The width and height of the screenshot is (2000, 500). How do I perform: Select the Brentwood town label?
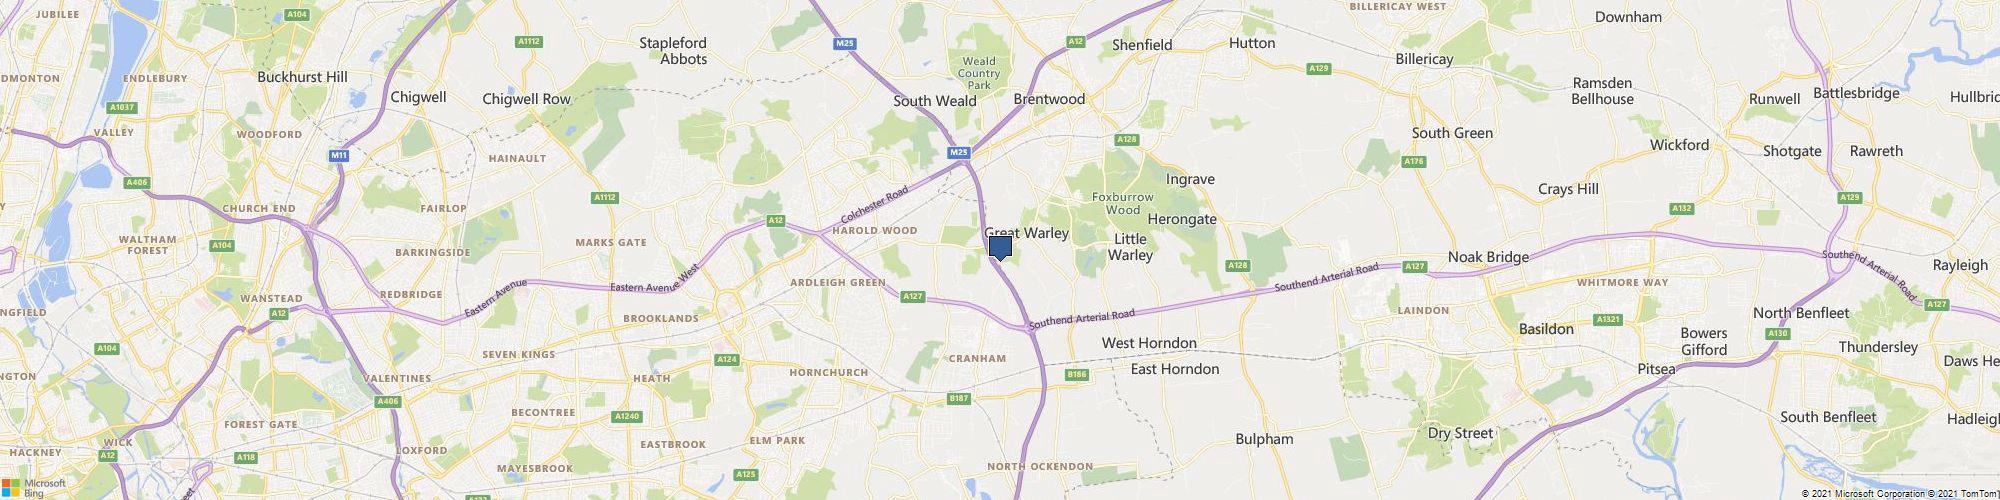click(1049, 100)
